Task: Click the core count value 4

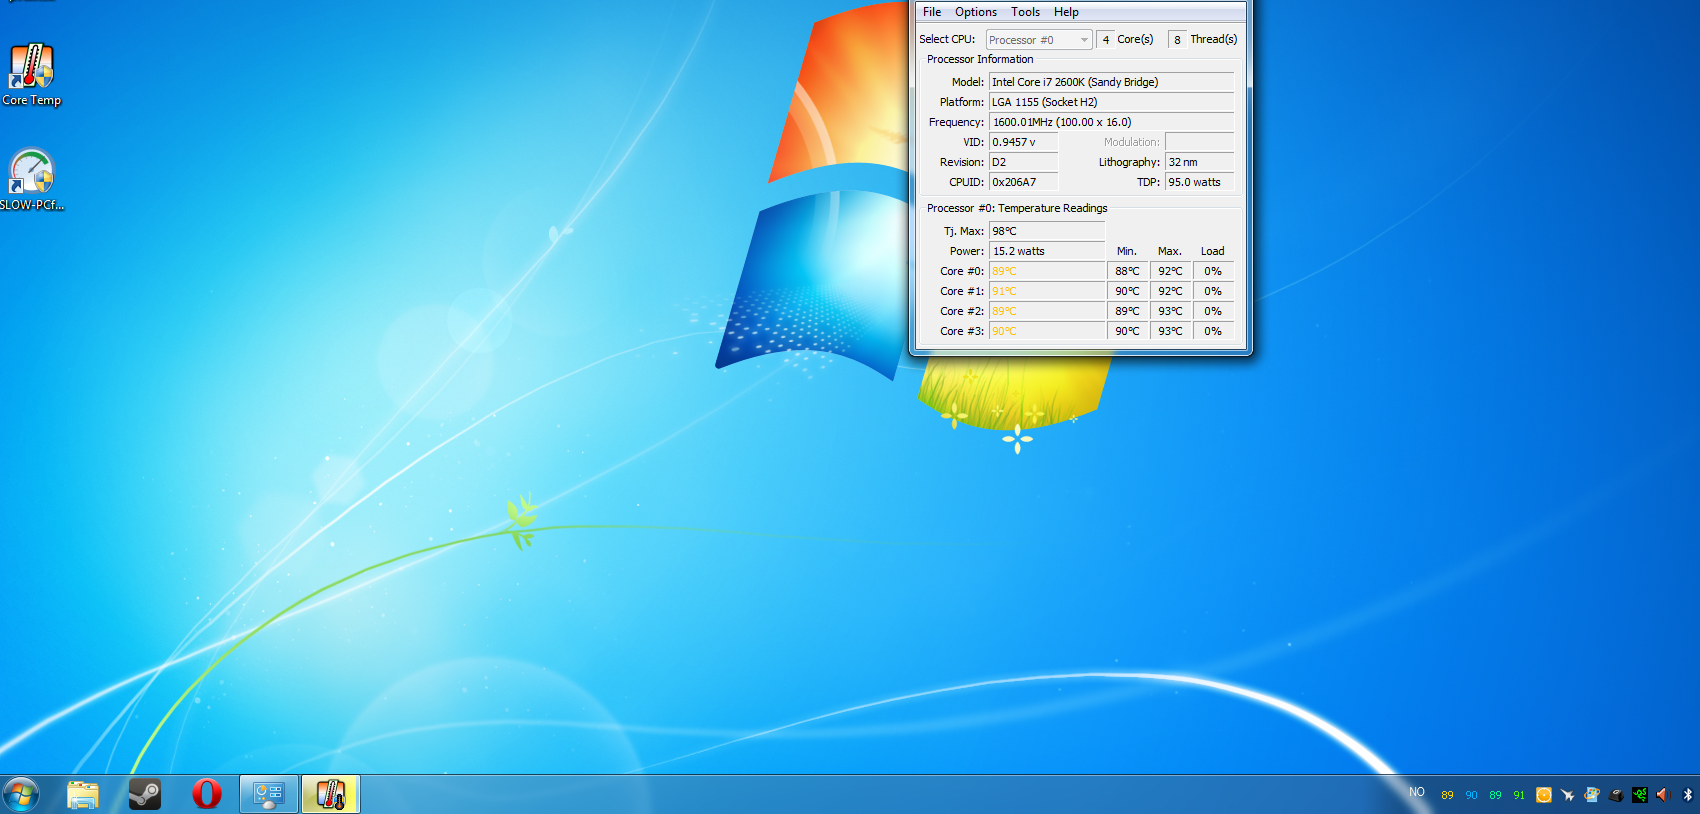Action: (x=1105, y=40)
